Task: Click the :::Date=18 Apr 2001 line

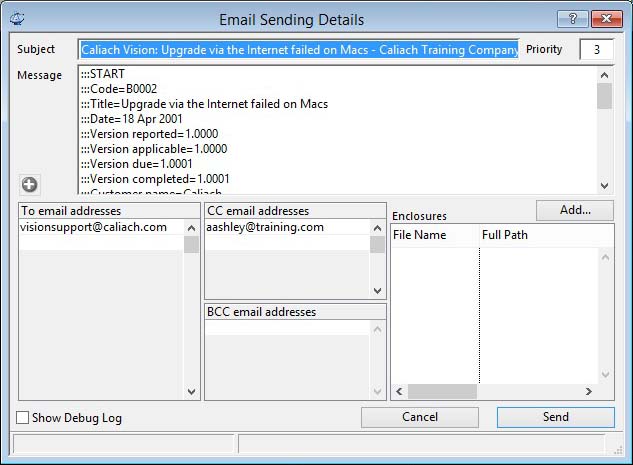Action: pos(132,119)
